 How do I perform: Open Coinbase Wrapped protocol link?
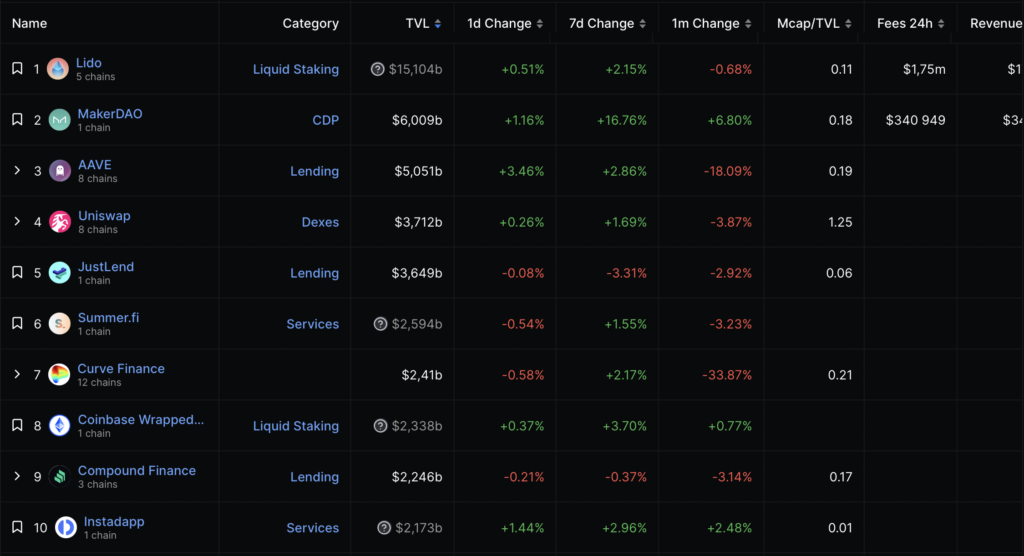pos(140,420)
